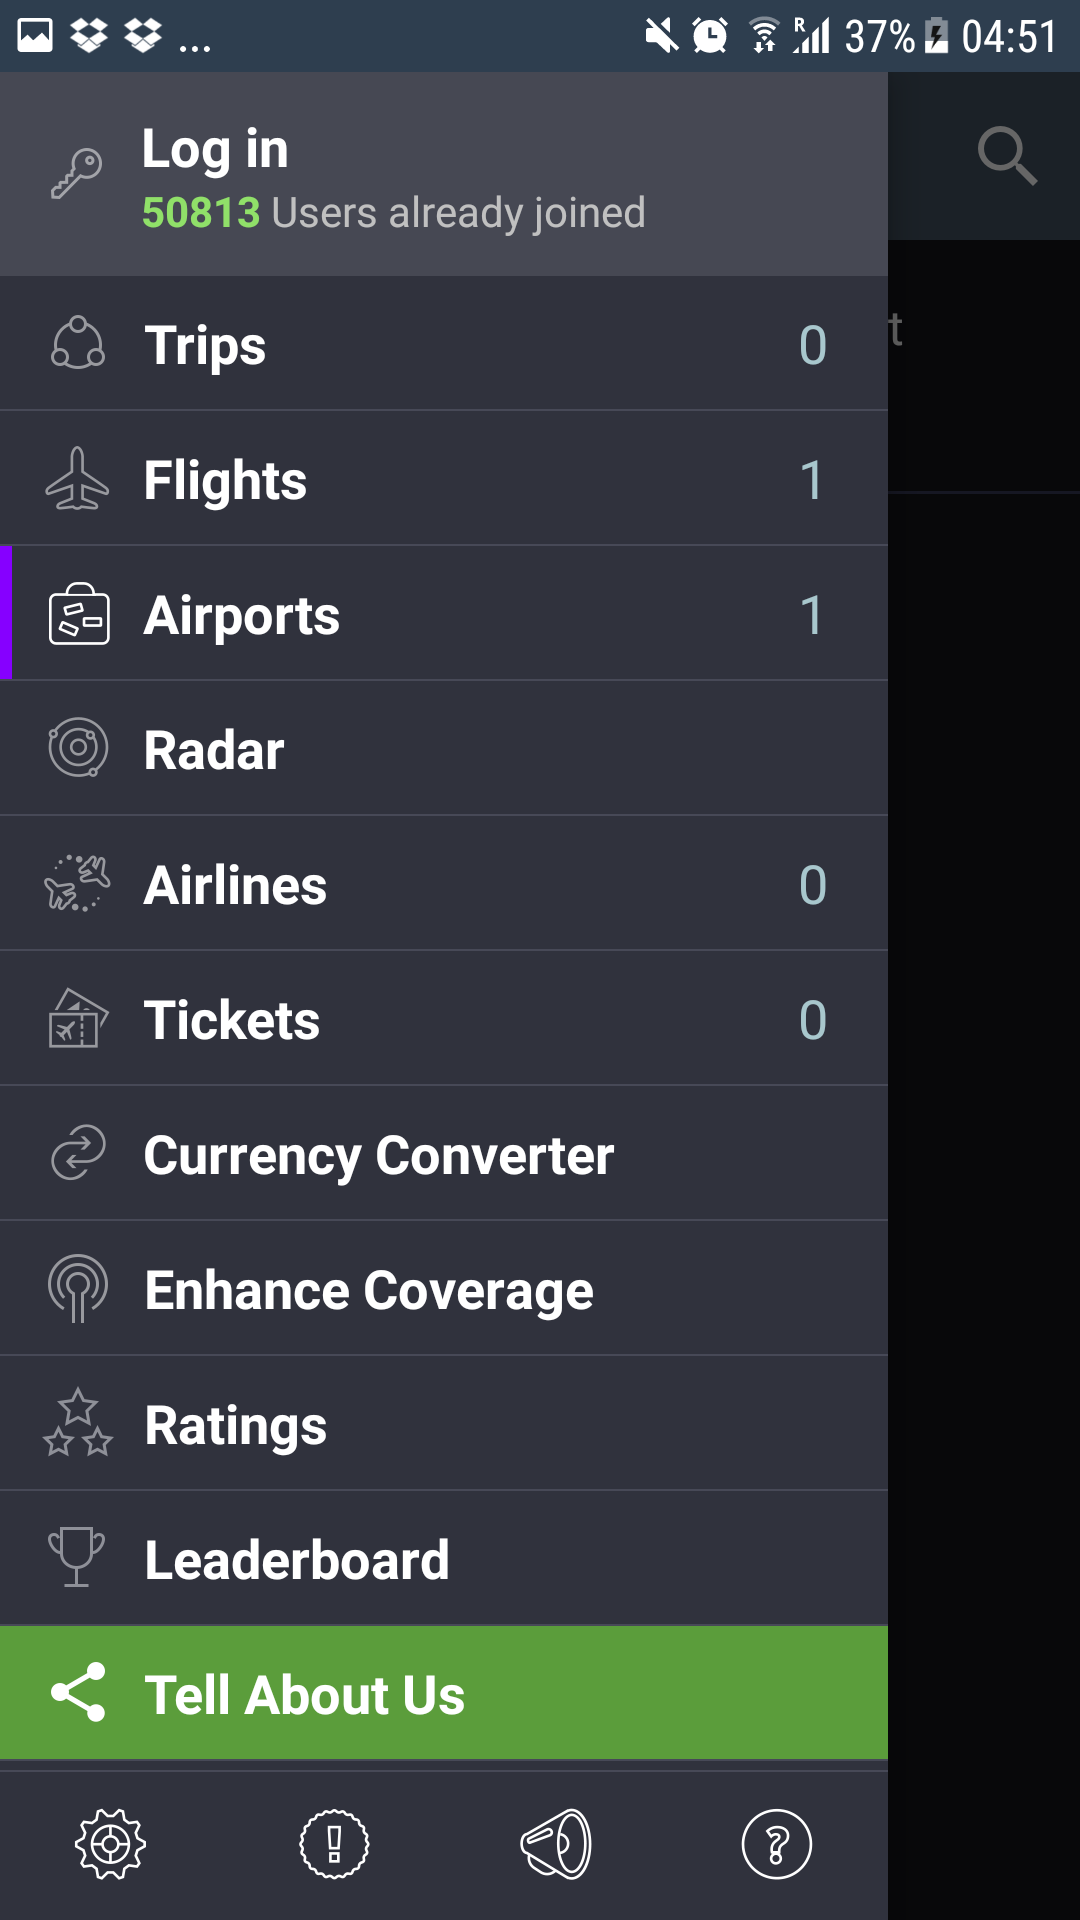1080x1920 pixels.
Task: Tap the megaphone announcements icon
Action: click(556, 1843)
